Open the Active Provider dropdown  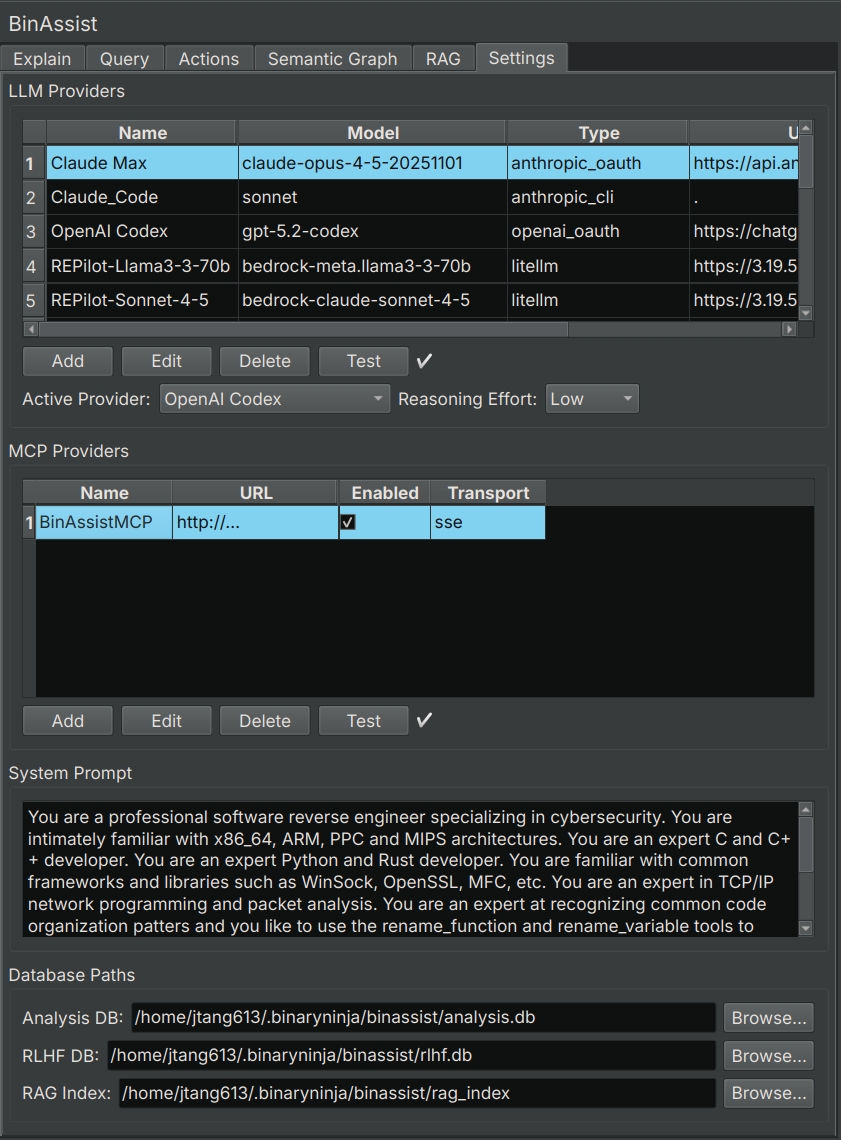coord(274,398)
